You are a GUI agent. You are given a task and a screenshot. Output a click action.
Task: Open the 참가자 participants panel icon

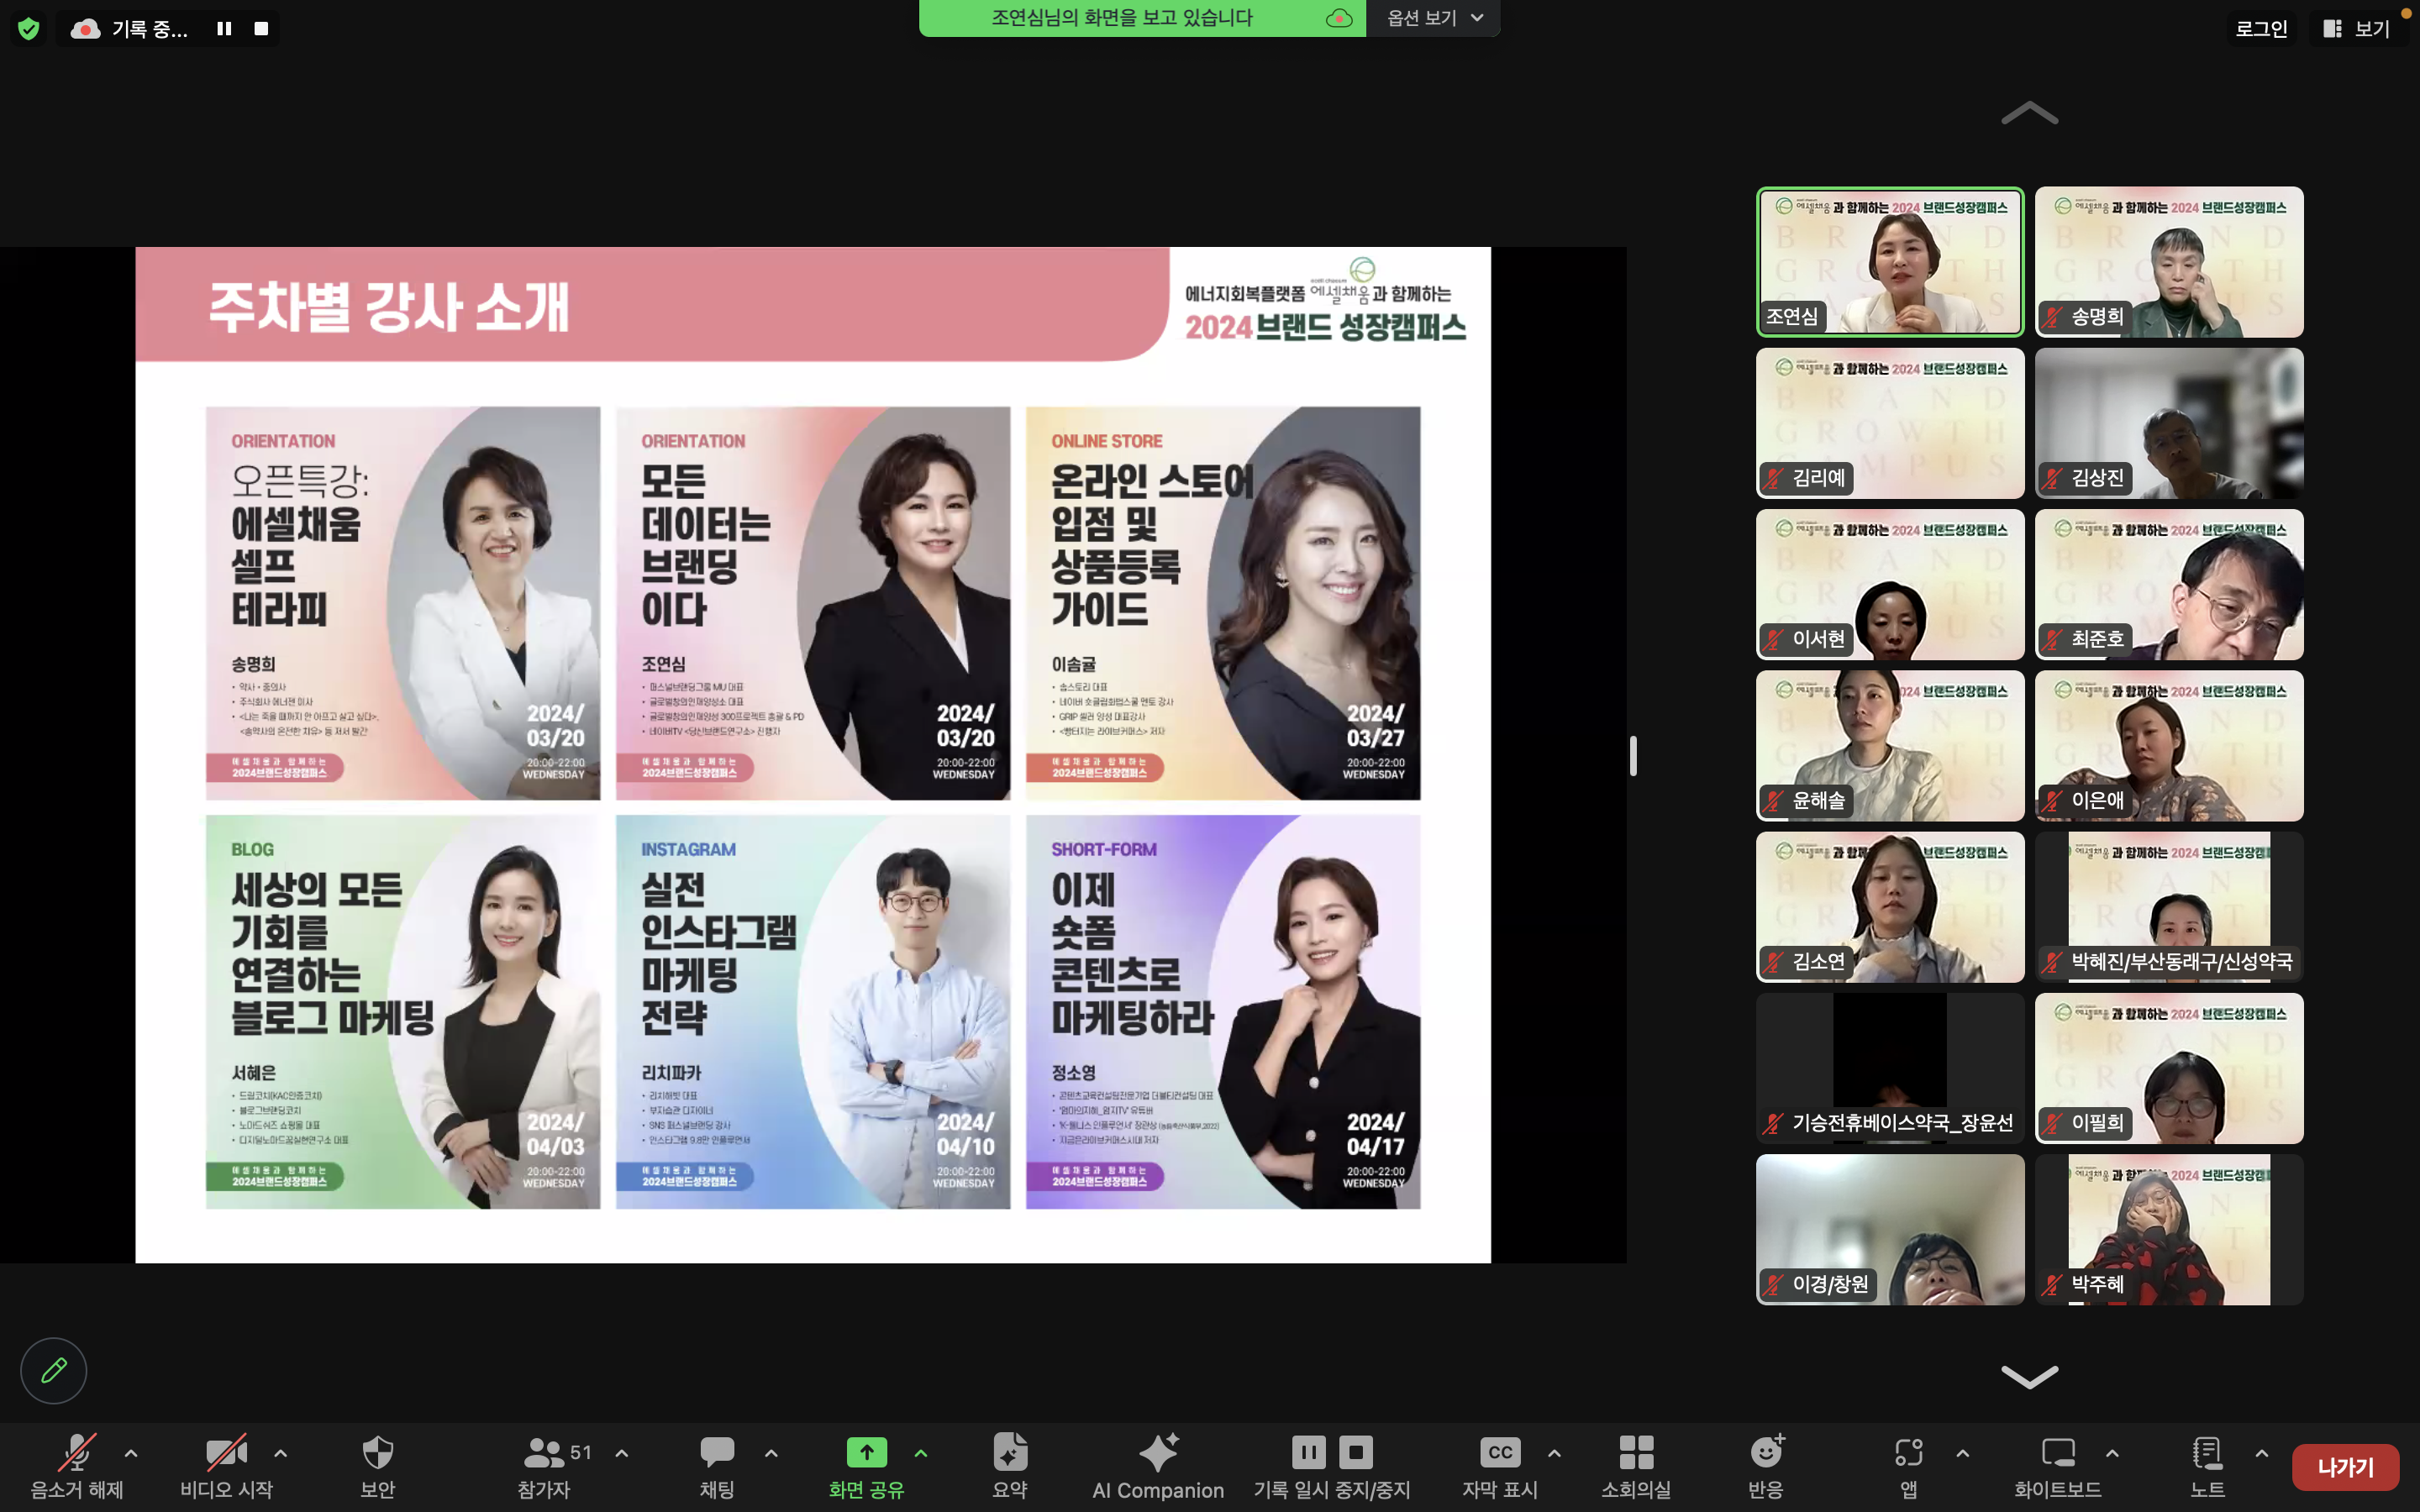coord(544,1452)
